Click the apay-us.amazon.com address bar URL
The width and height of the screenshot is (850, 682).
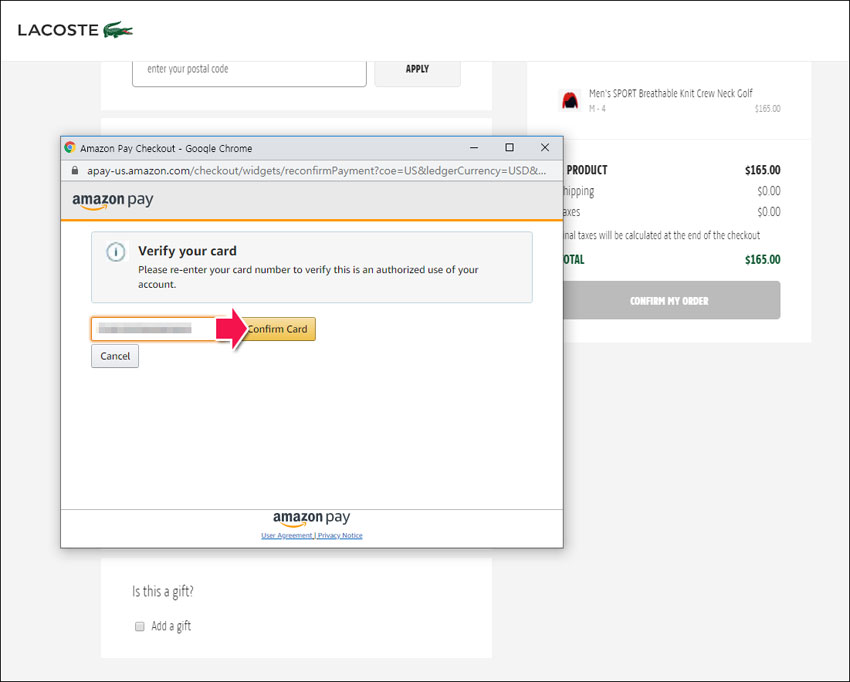pos(317,171)
